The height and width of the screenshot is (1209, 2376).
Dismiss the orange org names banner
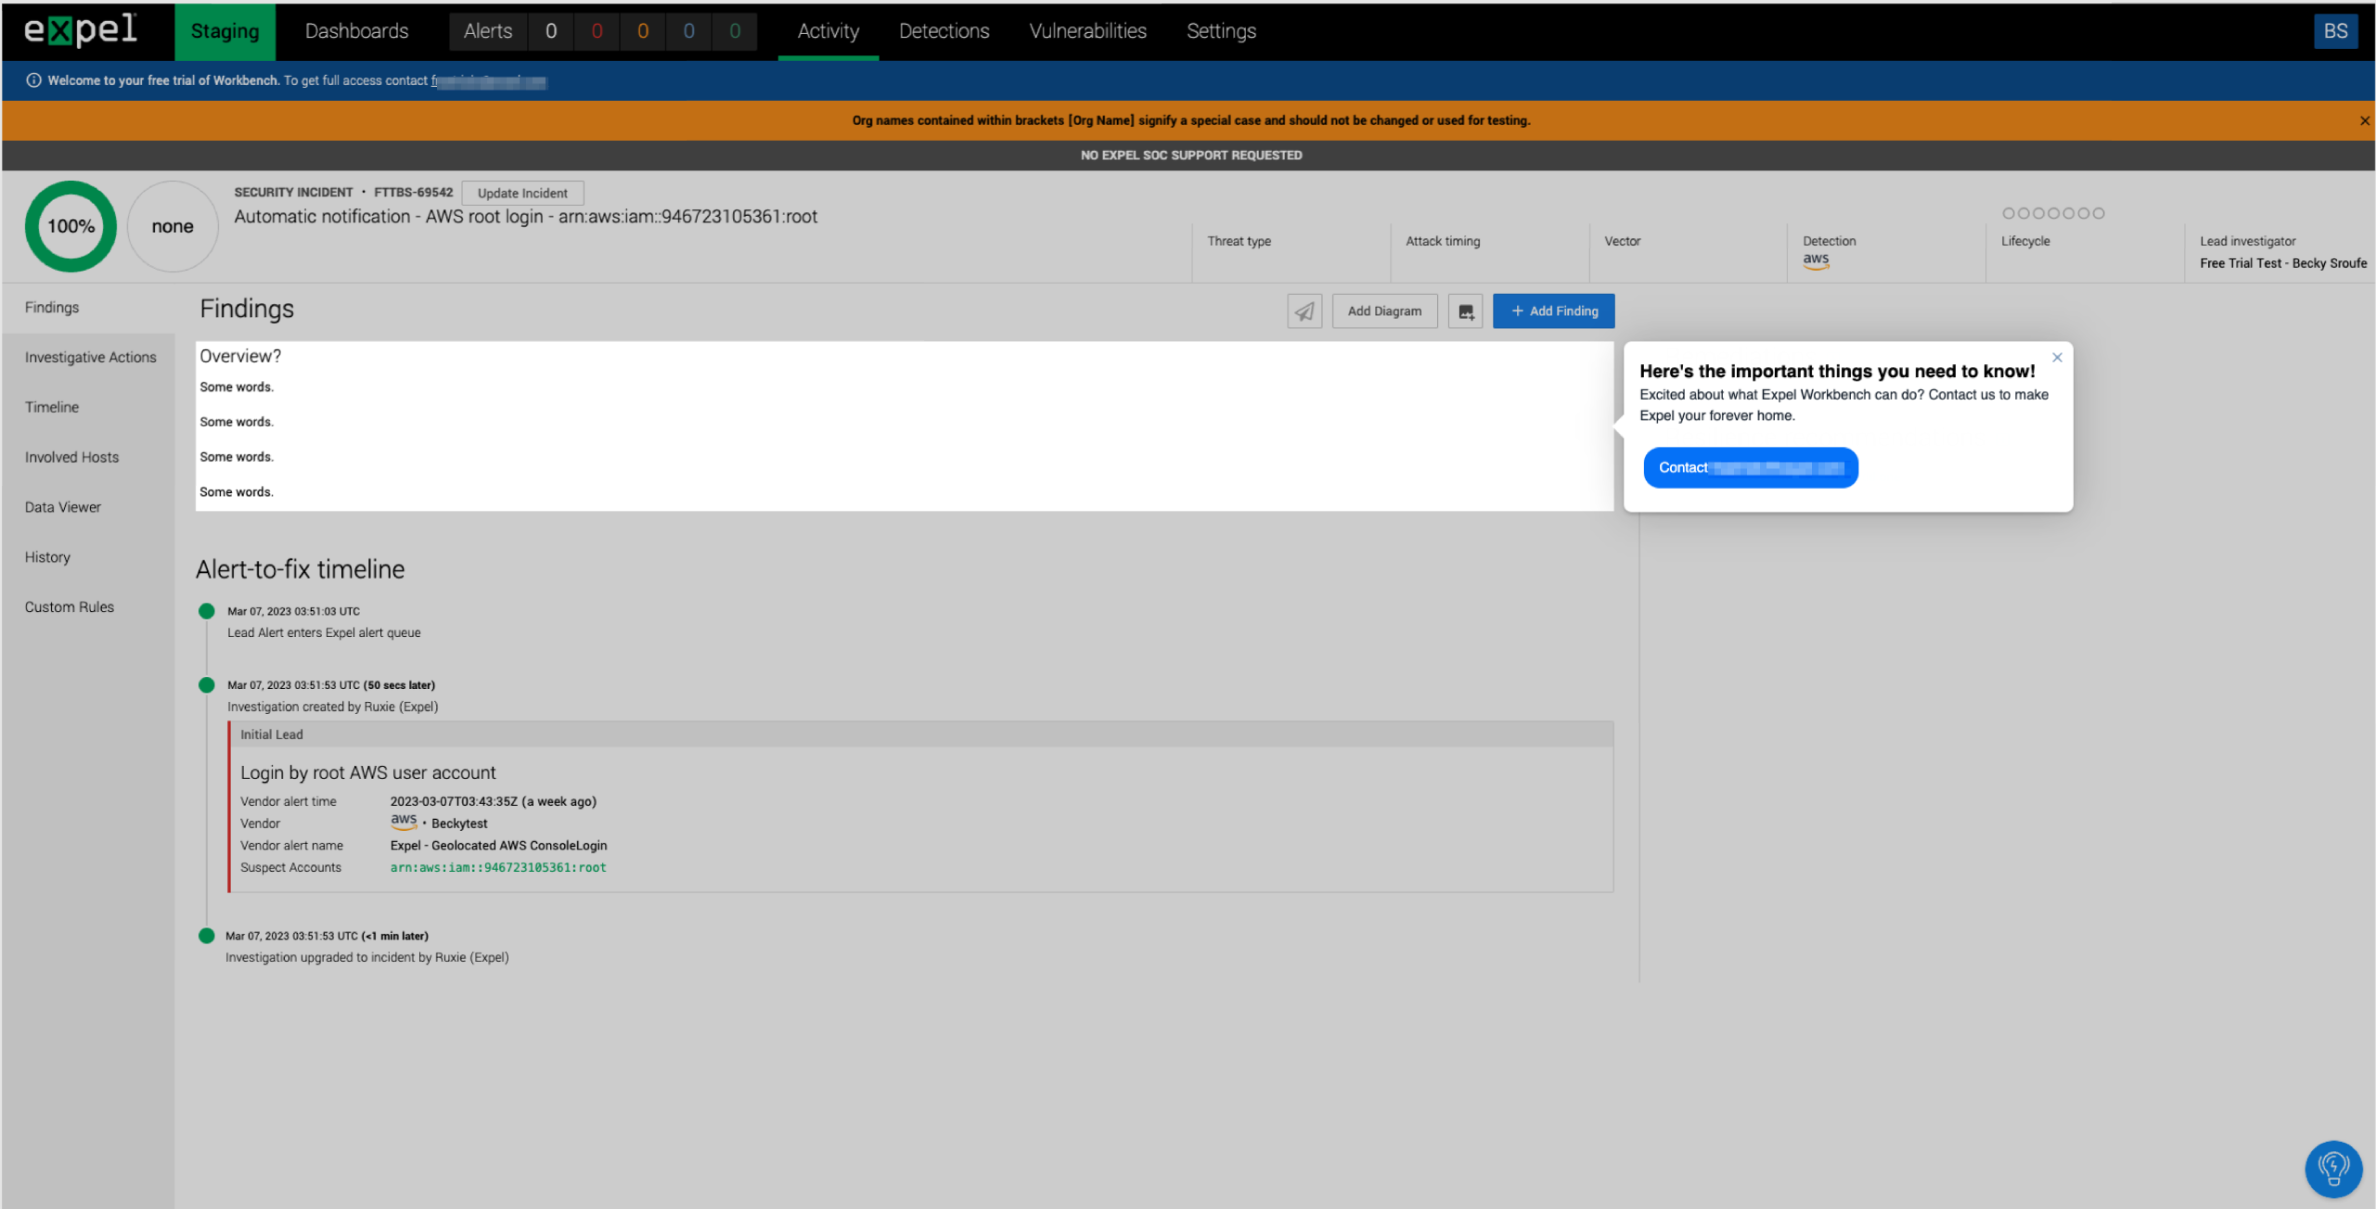(2364, 121)
